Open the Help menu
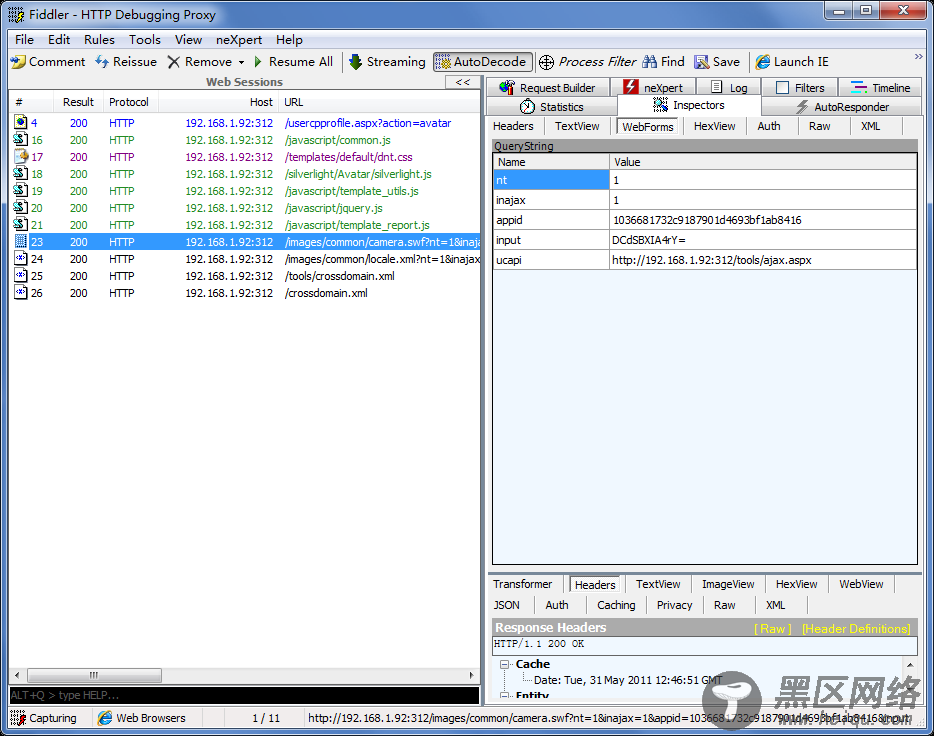 289,40
